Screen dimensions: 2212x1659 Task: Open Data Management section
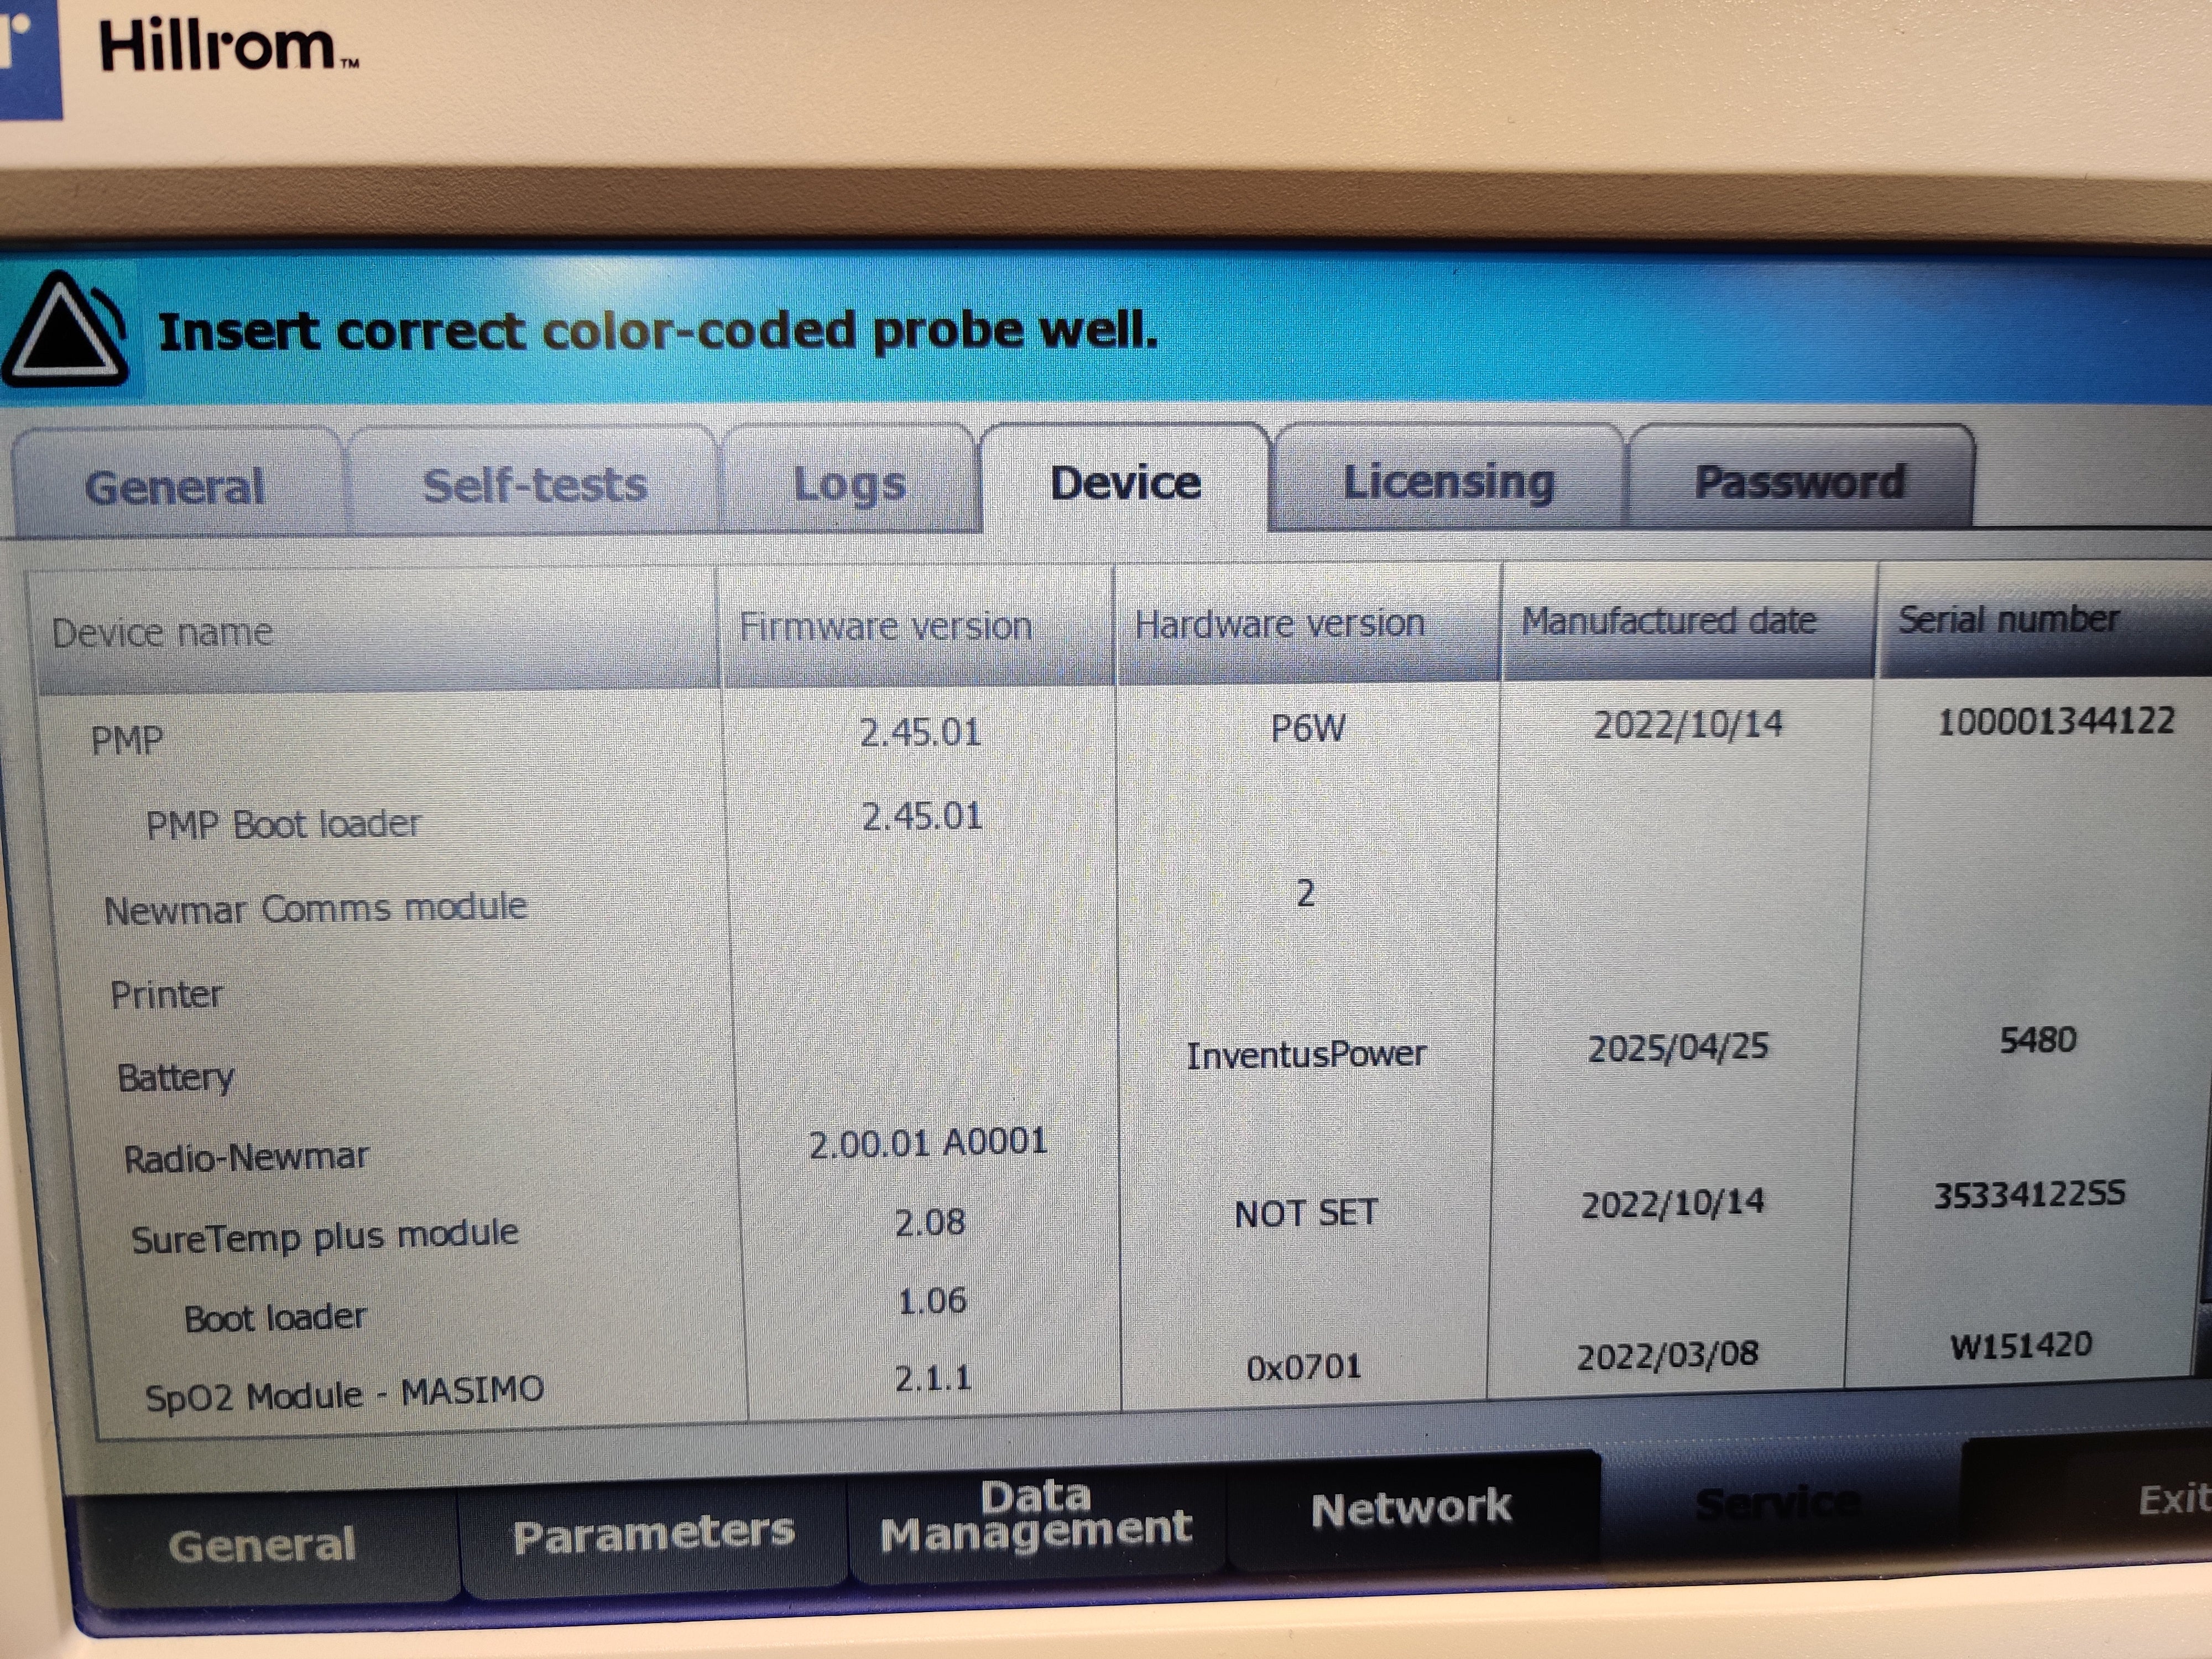(x=1035, y=1514)
